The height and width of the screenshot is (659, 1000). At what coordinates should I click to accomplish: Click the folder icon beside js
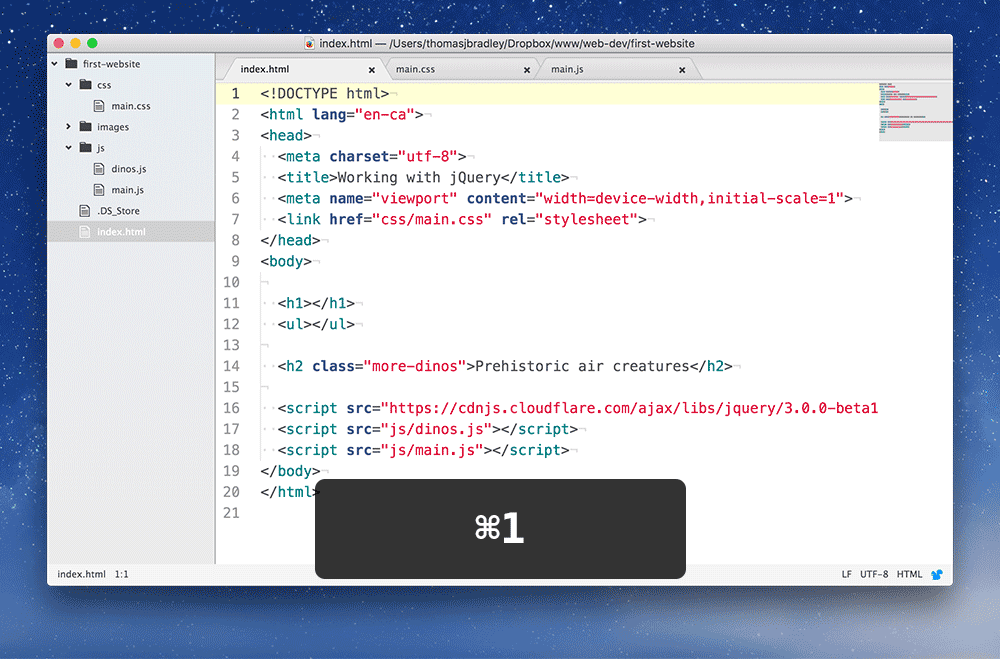tap(85, 147)
